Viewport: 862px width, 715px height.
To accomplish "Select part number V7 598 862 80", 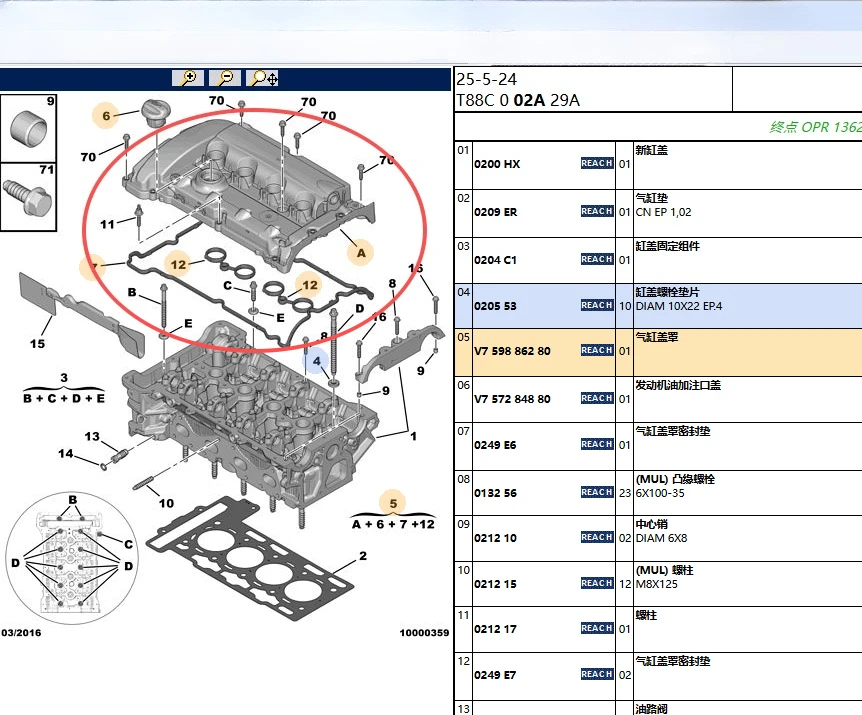I will pos(512,351).
